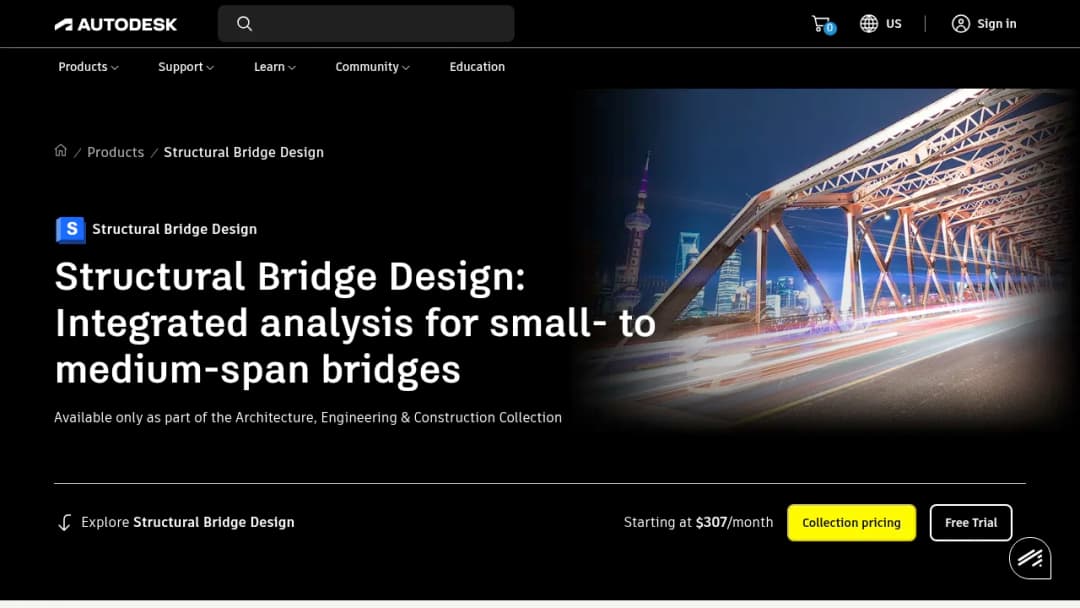Screen dimensions: 1080x608
Task: Expand the Support menu
Action: (x=185, y=67)
